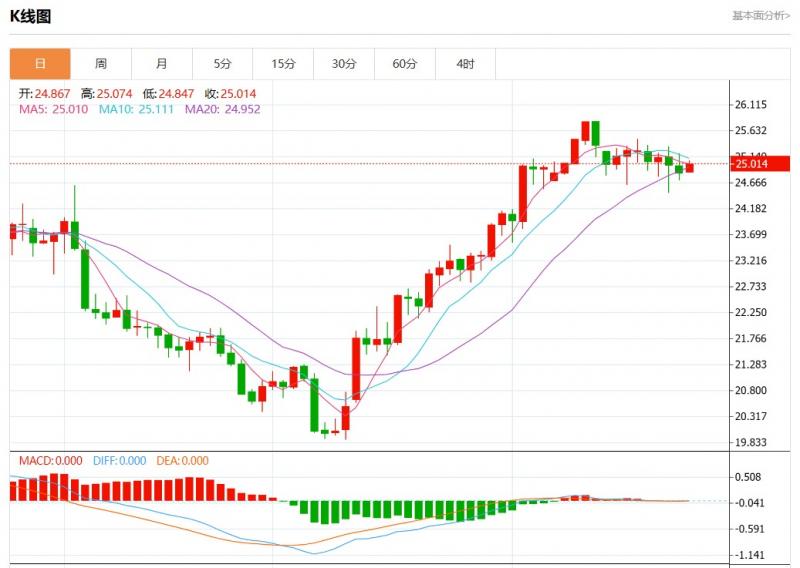Click the 19.833 price axis label

tap(751, 442)
